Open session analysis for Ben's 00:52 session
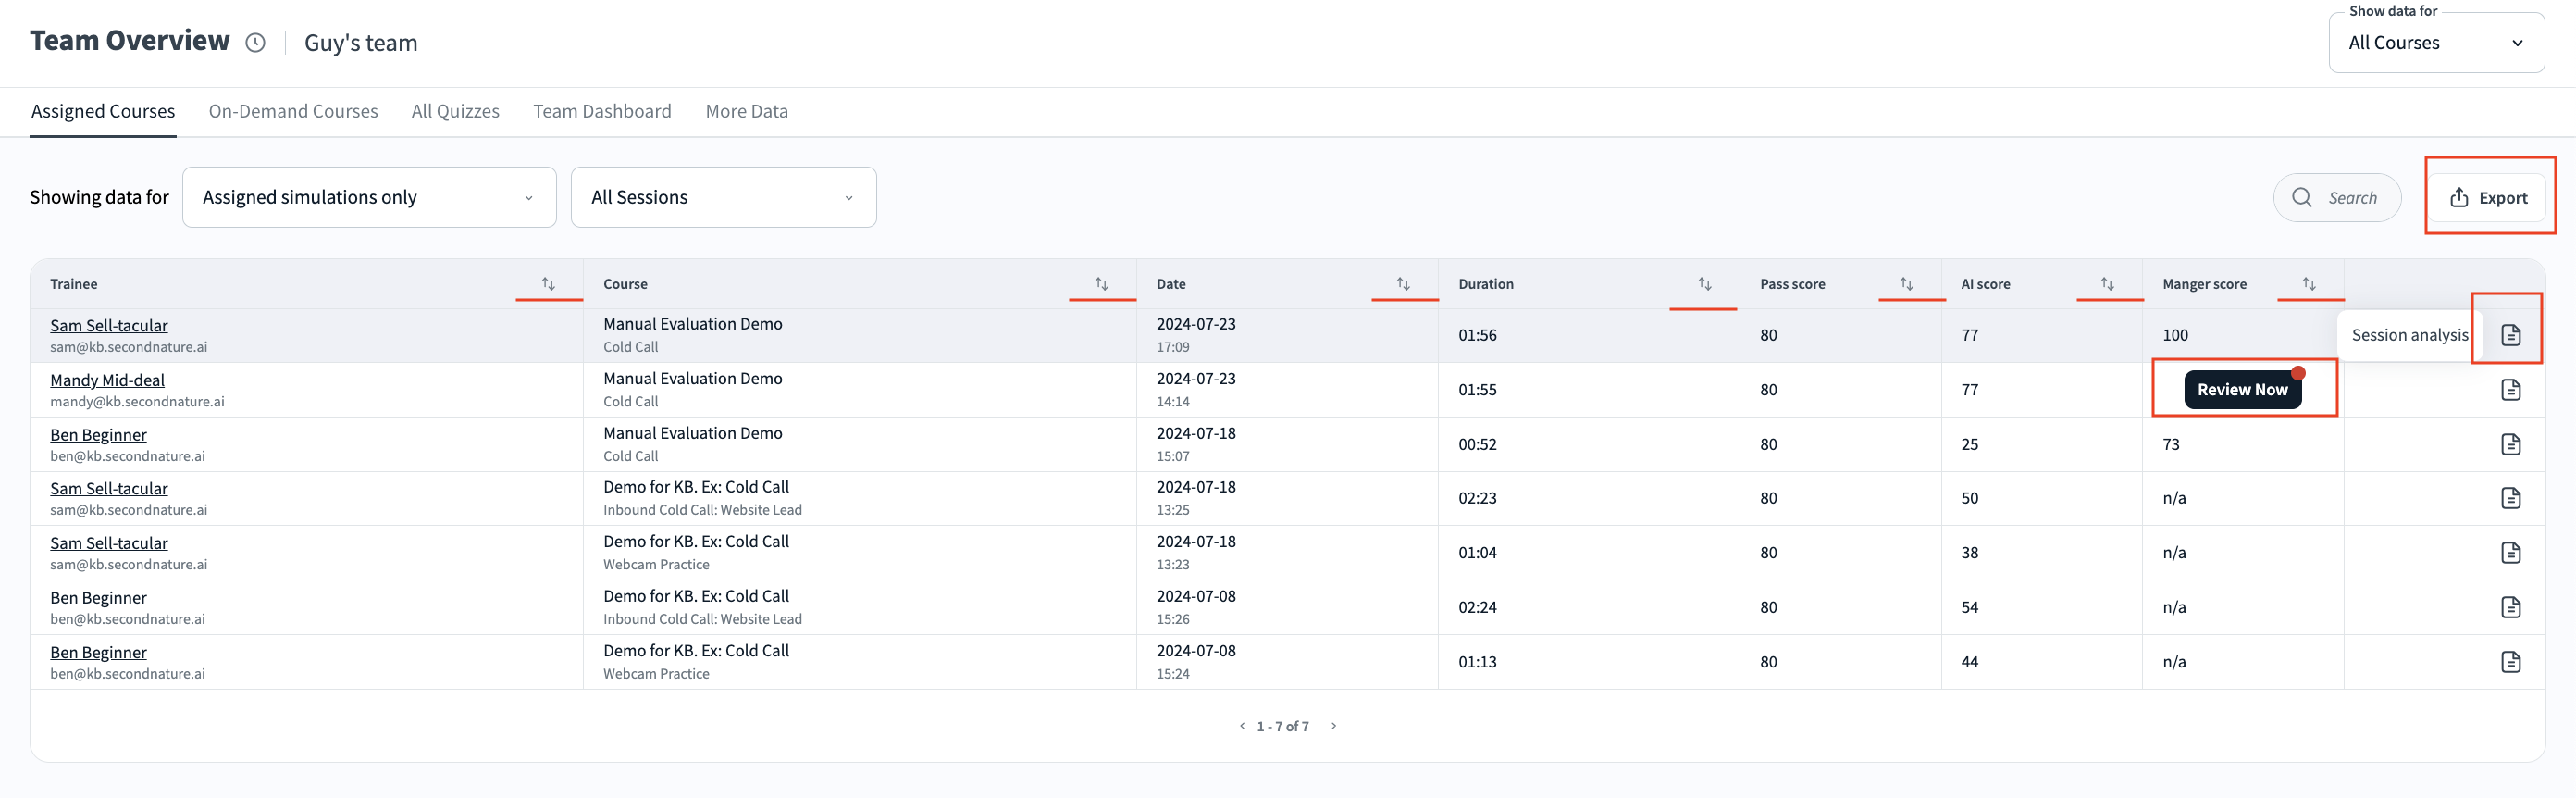This screenshot has height=798, width=2576. click(x=2510, y=444)
